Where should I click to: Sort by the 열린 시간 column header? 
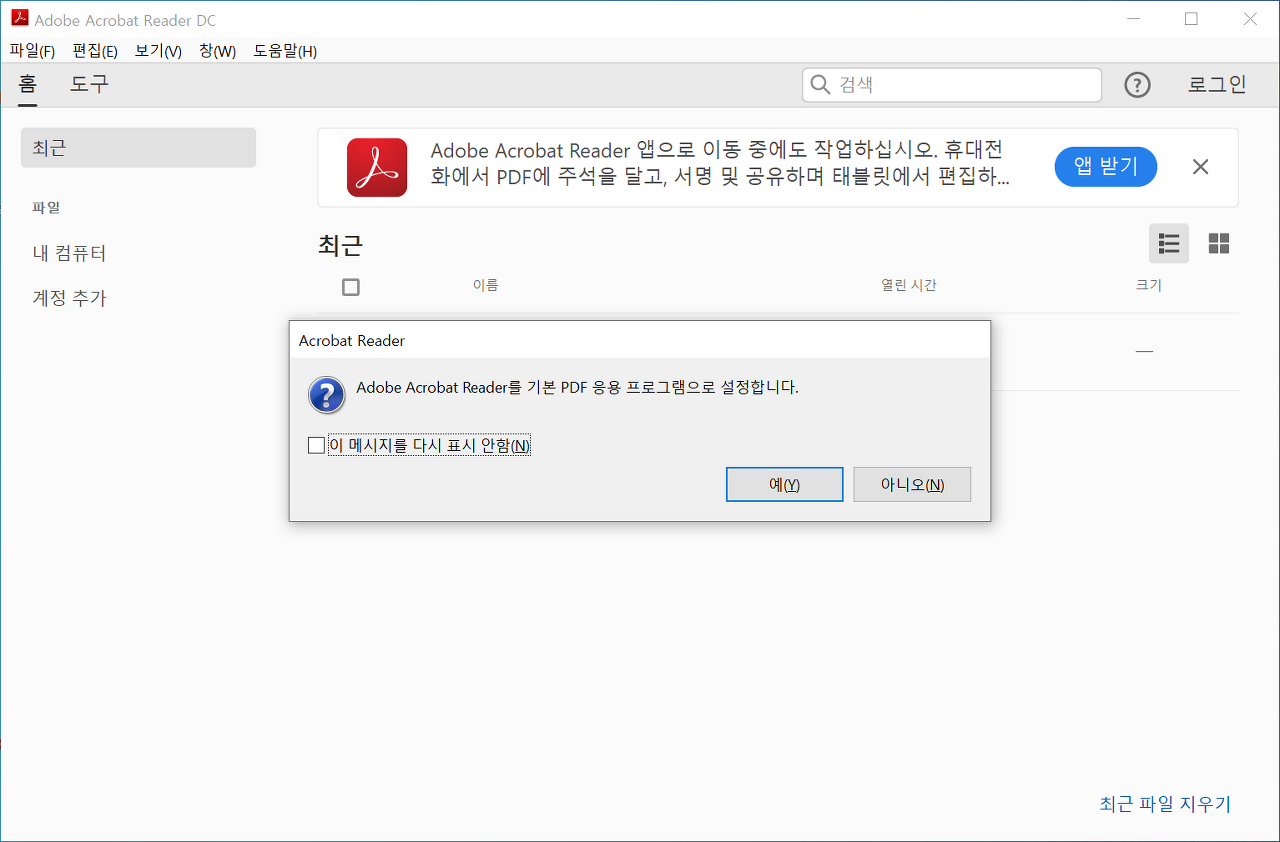tap(909, 285)
